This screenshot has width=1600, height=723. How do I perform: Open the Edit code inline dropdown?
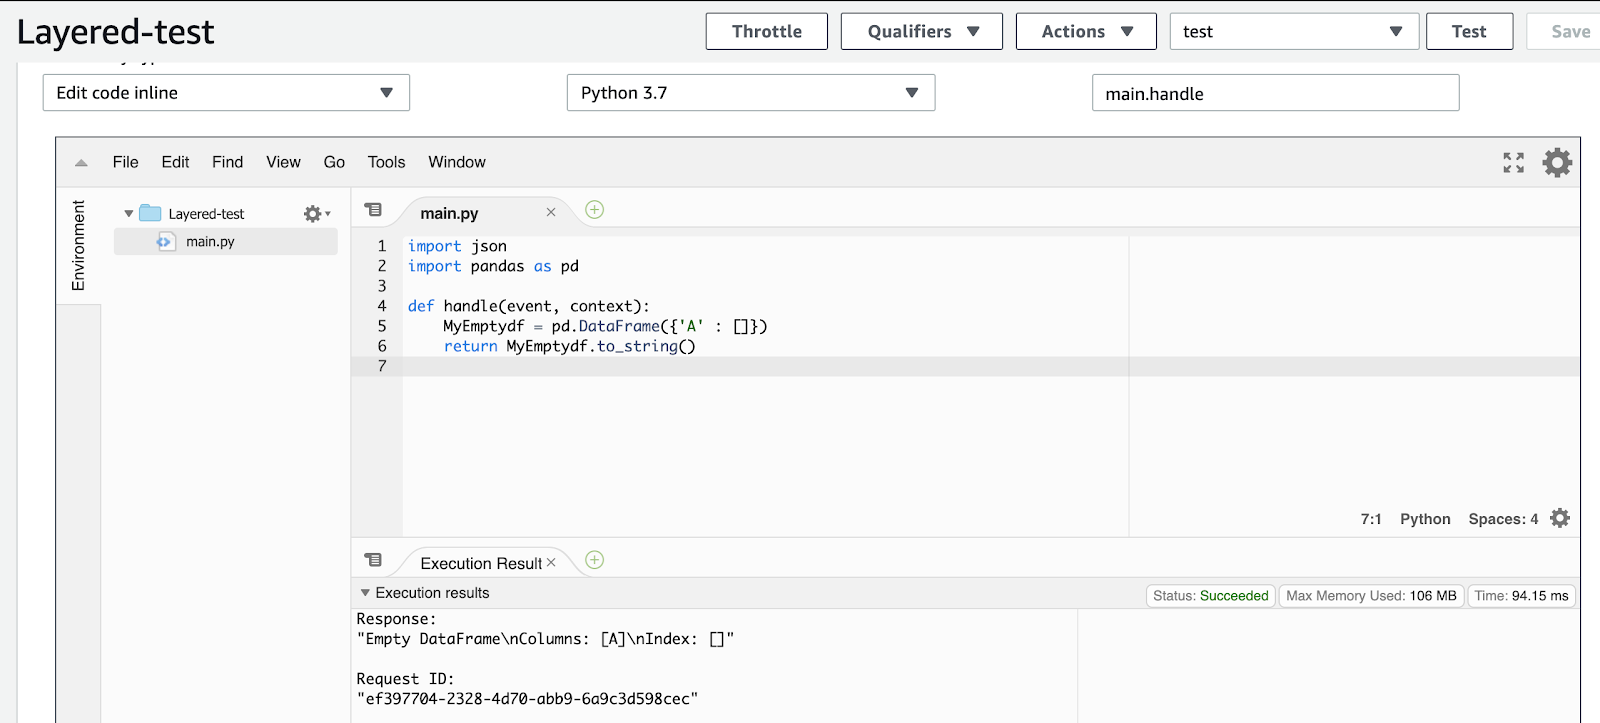point(226,93)
